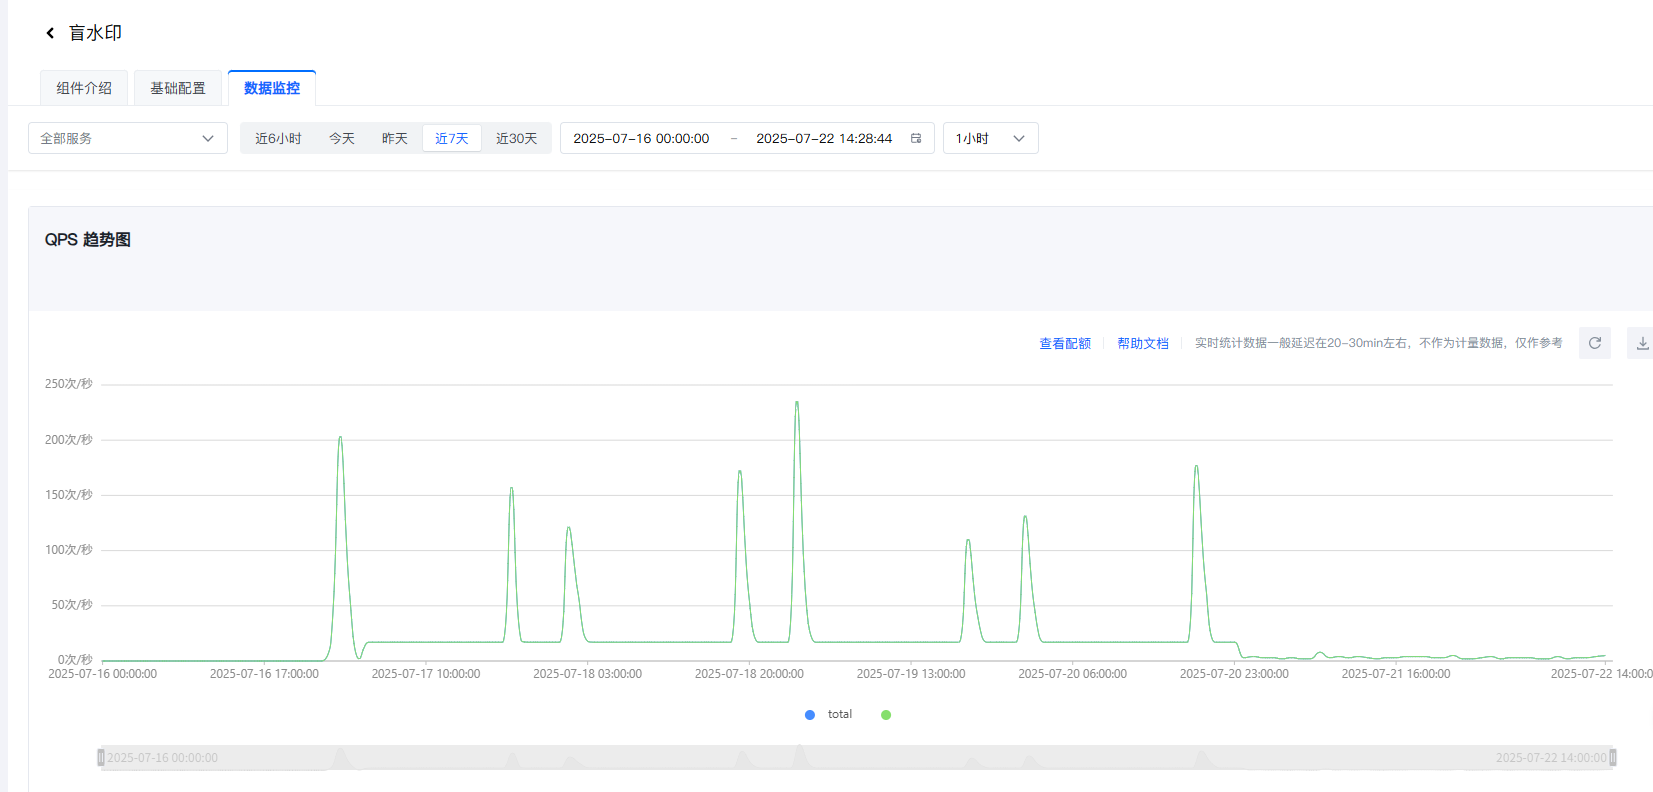Viewport: 1653px width, 792px height.
Task: Switch to the 近30天 time range
Action: tap(516, 138)
